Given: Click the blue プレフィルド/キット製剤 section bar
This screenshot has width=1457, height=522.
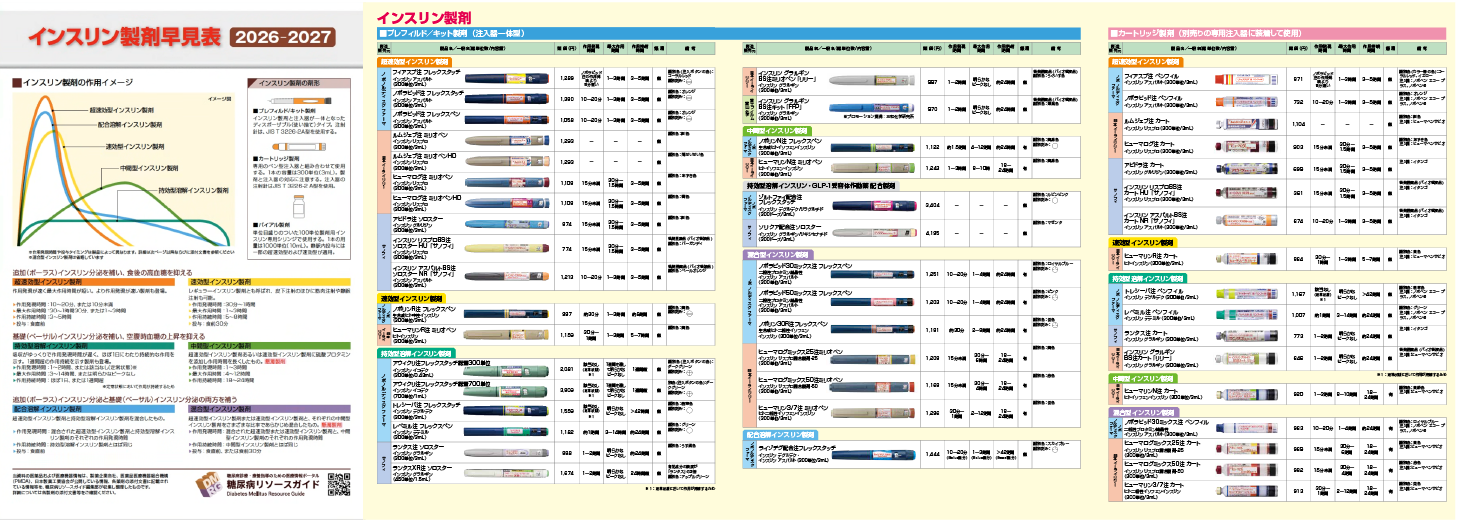Looking at the screenshot, I should tap(728, 33).
